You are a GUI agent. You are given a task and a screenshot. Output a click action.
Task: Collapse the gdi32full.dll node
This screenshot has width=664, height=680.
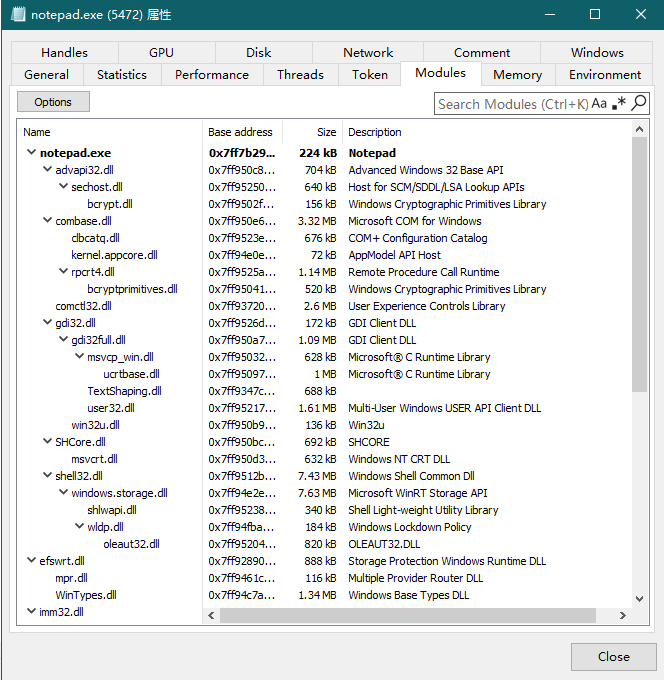coord(63,340)
